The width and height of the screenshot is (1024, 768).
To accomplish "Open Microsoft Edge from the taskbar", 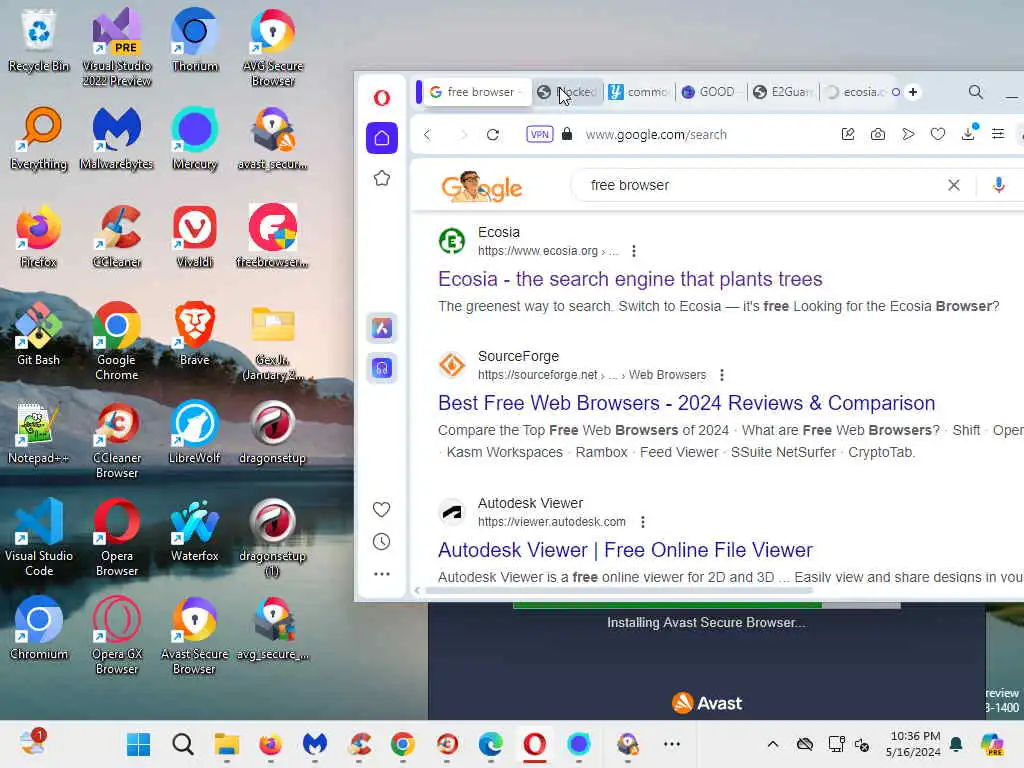I will point(490,744).
